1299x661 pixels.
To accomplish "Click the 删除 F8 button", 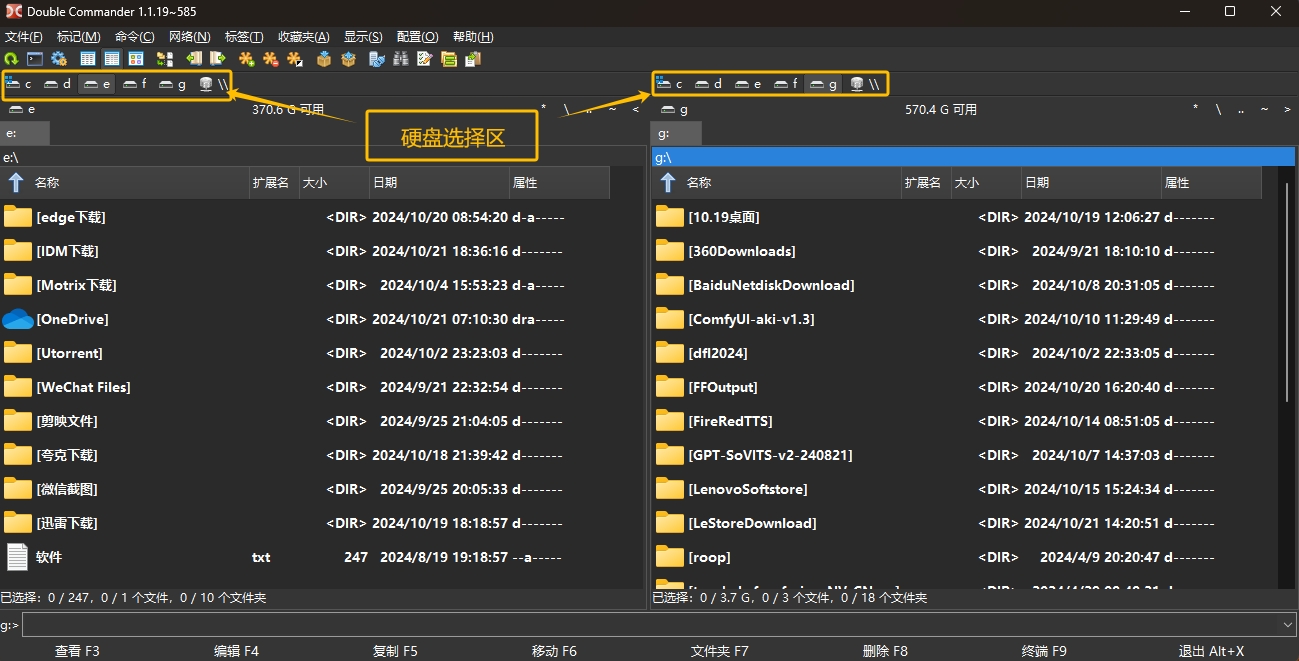I will [x=885, y=651].
